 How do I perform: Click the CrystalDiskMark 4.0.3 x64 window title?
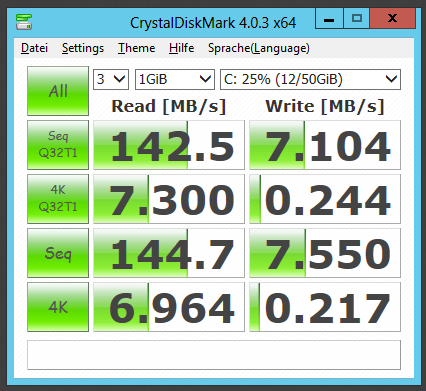[x=213, y=23]
